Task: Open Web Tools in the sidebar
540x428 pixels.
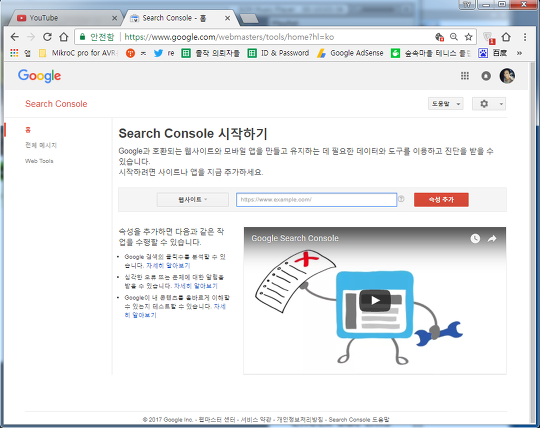Action: 39,161
